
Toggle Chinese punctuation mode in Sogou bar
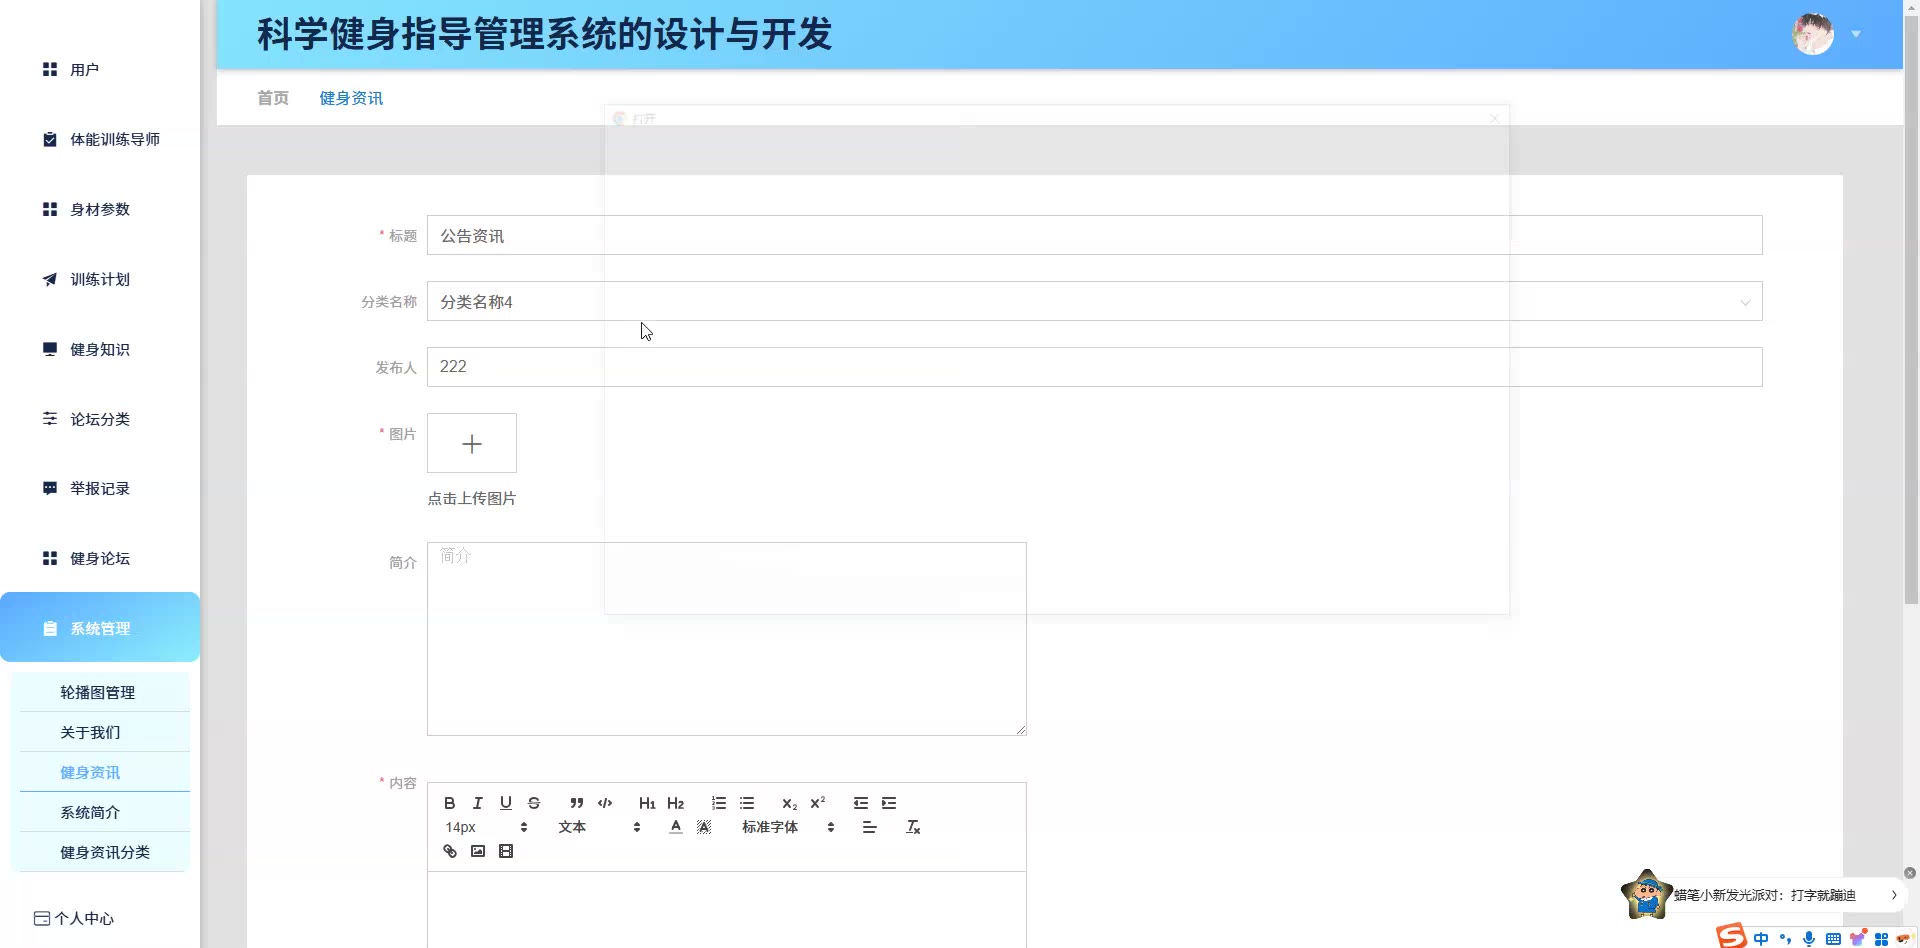coord(1785,939)
